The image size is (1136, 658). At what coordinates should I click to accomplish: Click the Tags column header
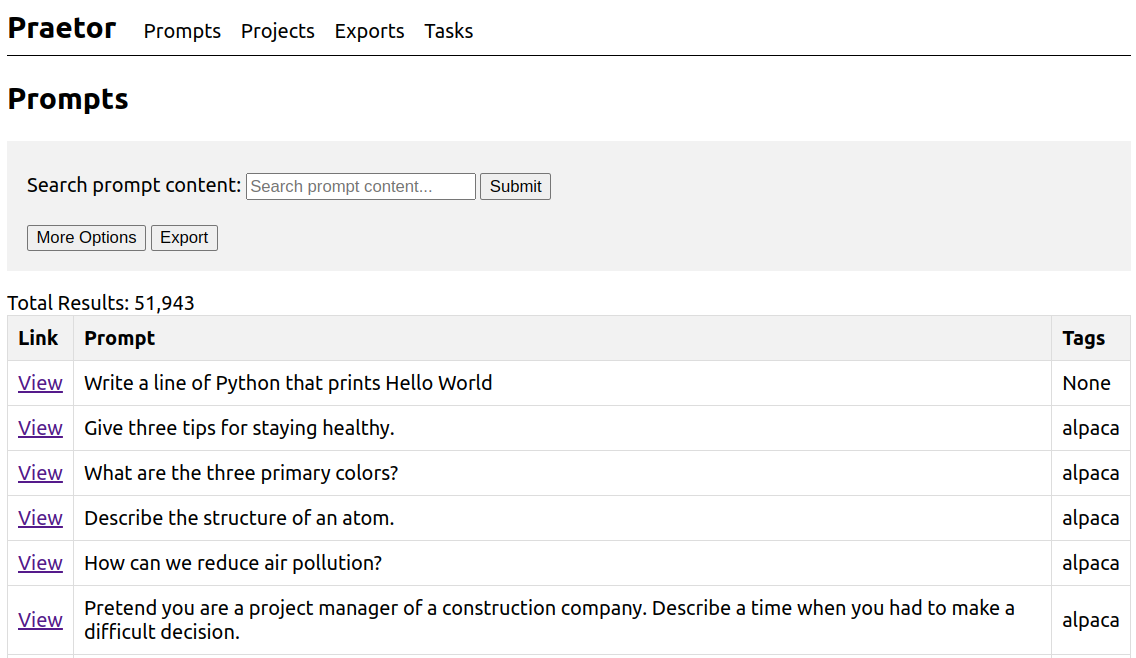point(1083,338)
